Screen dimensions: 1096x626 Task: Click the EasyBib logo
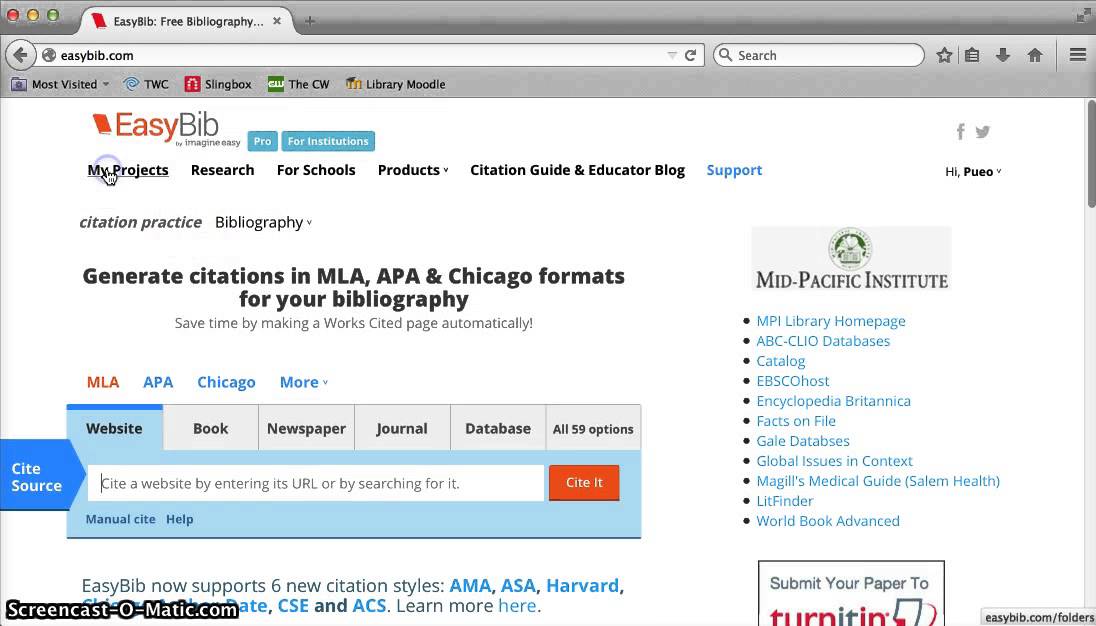point(166,129)
